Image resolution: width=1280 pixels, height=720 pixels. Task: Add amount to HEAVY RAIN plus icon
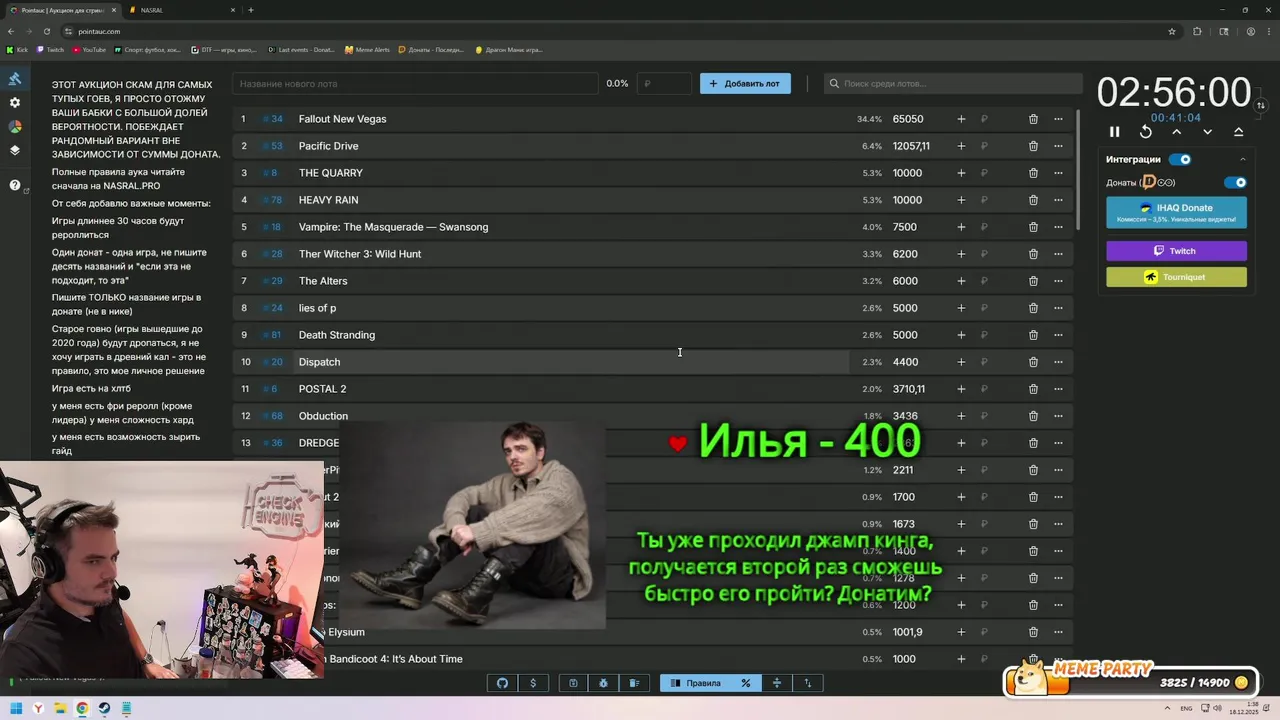pyautogui.click(x=961, y=200)
